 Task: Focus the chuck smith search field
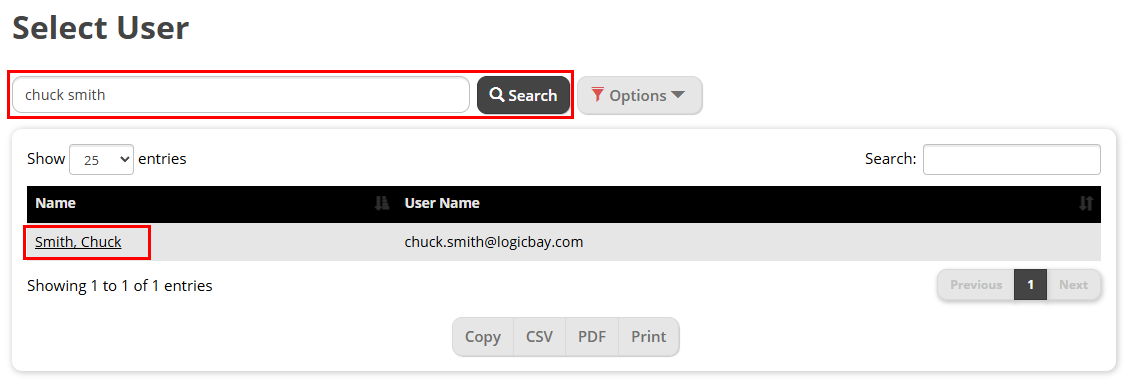(241, 95)
